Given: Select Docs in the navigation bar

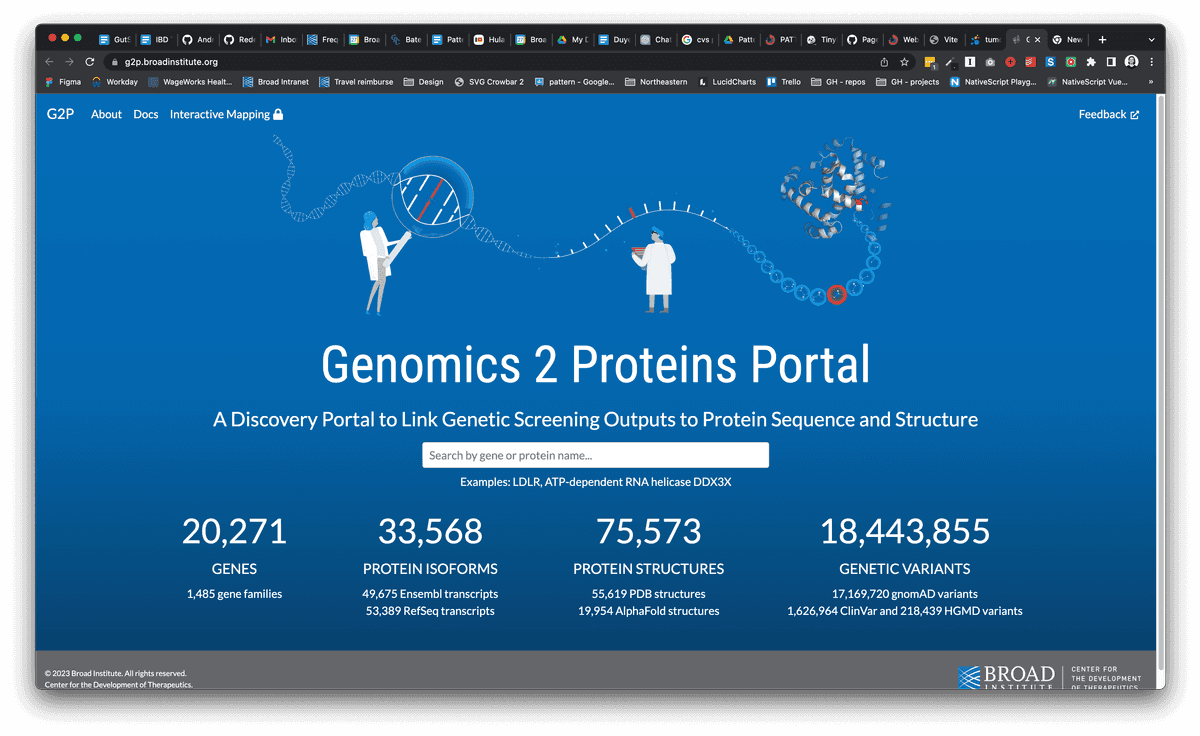Looking at the screenshot, I should click(145, 114).
